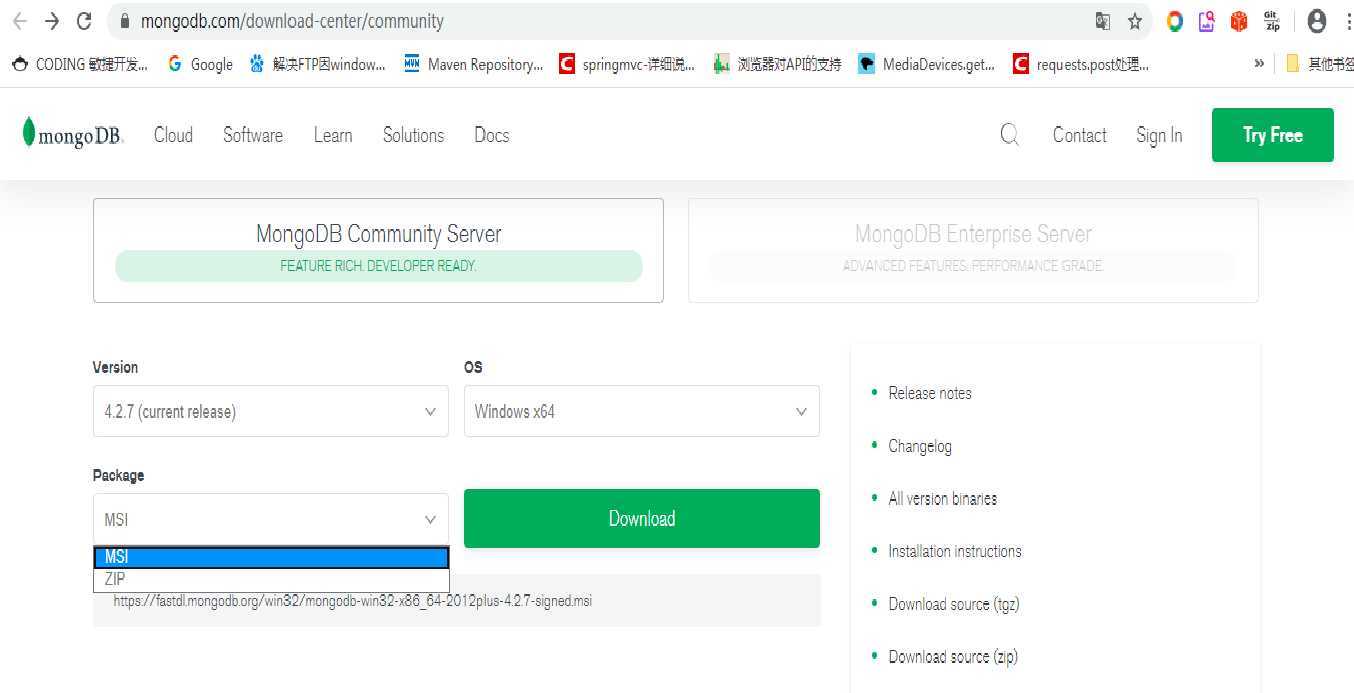Click the red cube extension icon
The height and width of the screenshot is (693, 1354).
[x=1239, y=21]
